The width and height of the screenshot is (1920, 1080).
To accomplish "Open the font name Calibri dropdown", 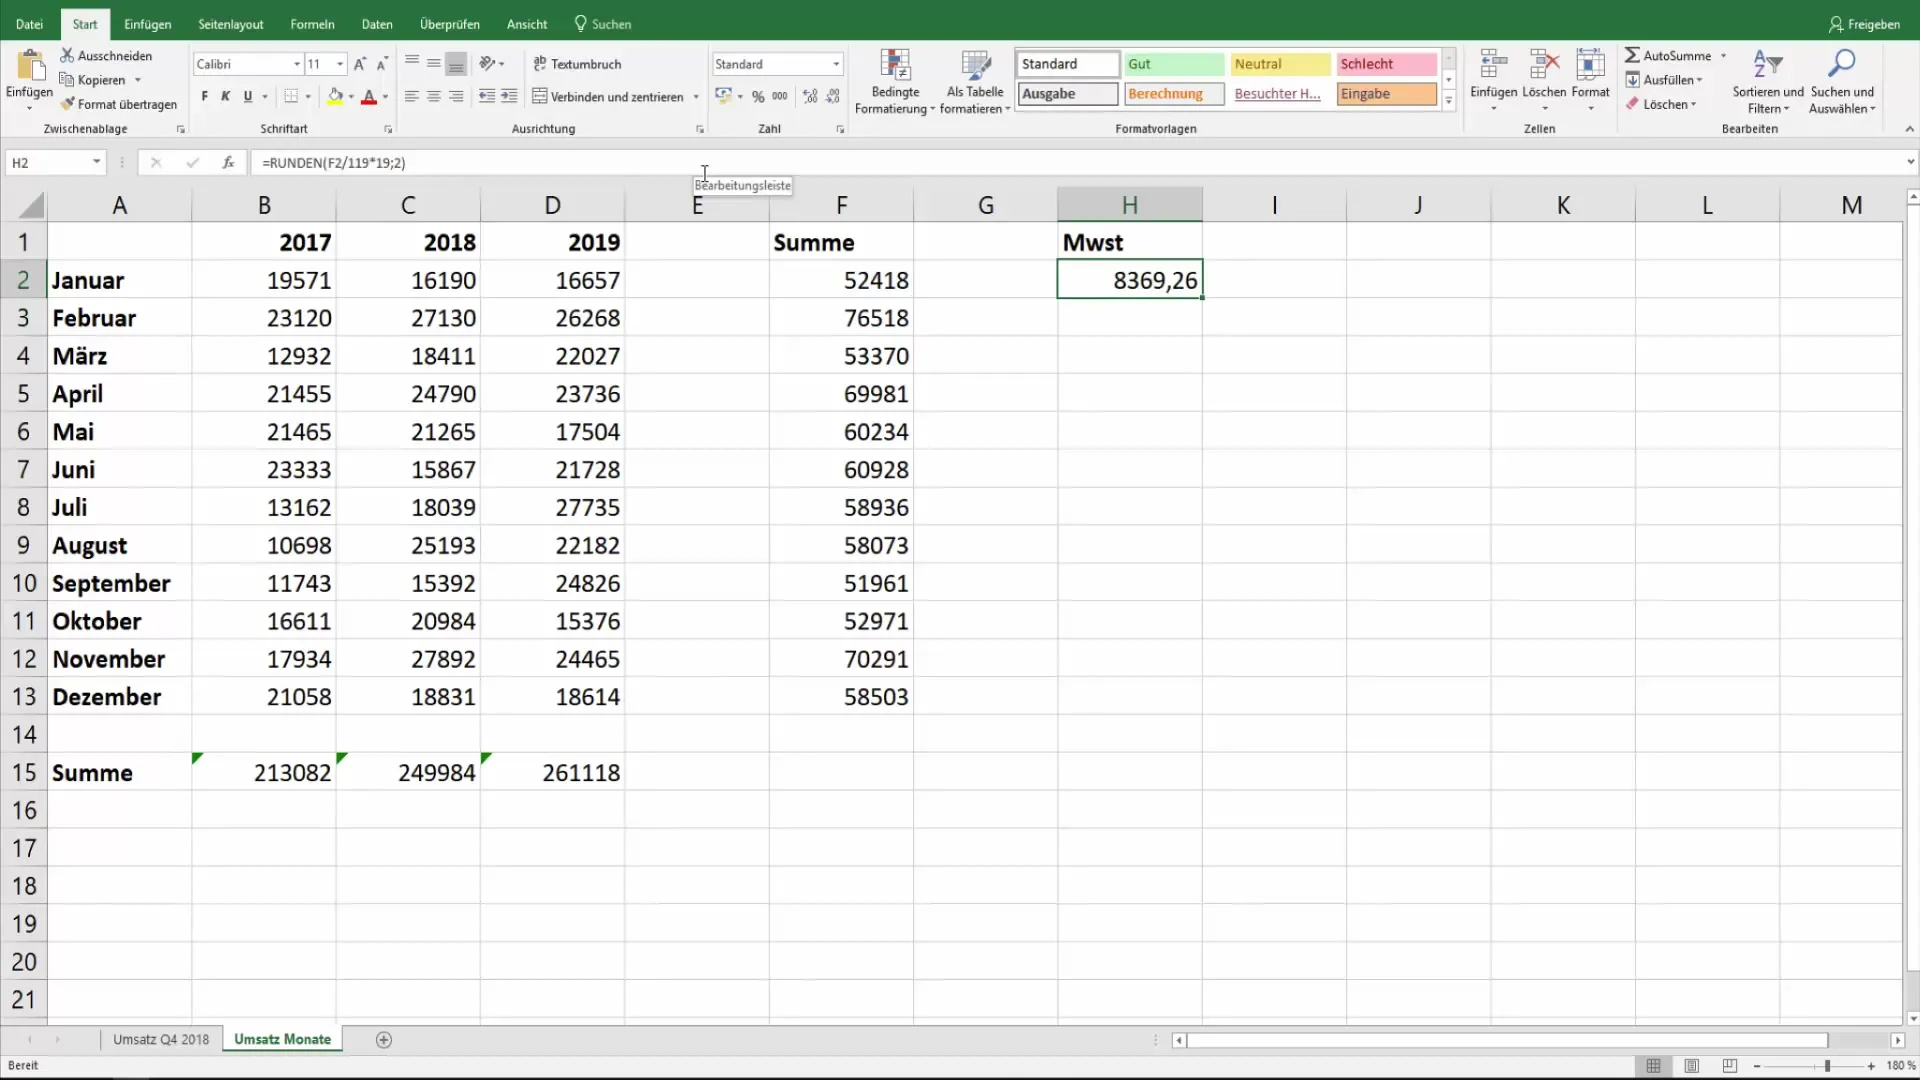I will [x=296, y=64].
